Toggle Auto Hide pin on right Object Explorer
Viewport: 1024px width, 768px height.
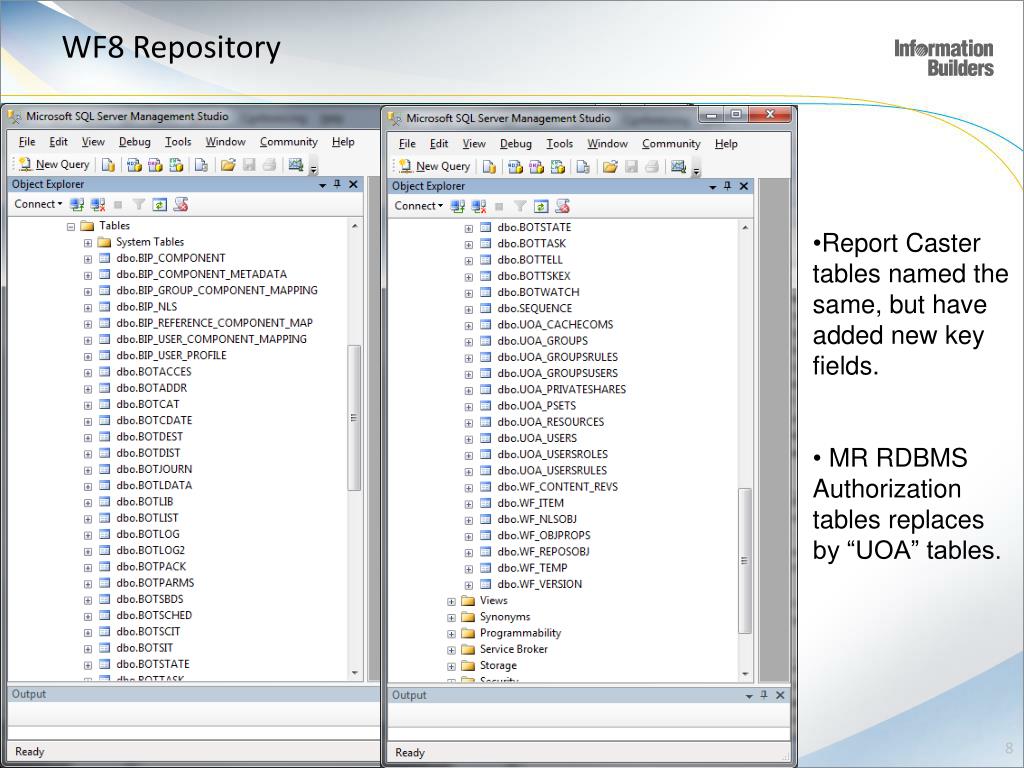pos(728,186)
